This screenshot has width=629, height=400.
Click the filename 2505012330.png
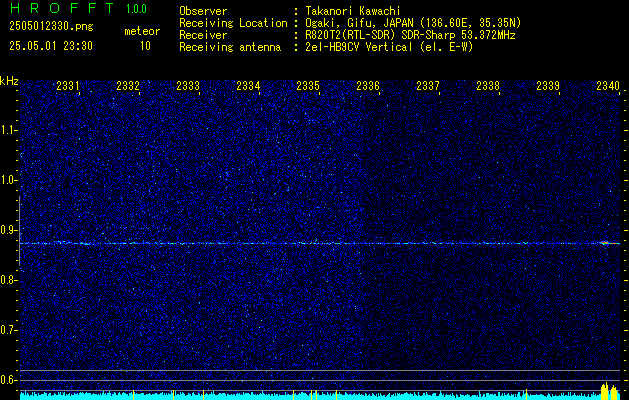click(x=52, y=27)
